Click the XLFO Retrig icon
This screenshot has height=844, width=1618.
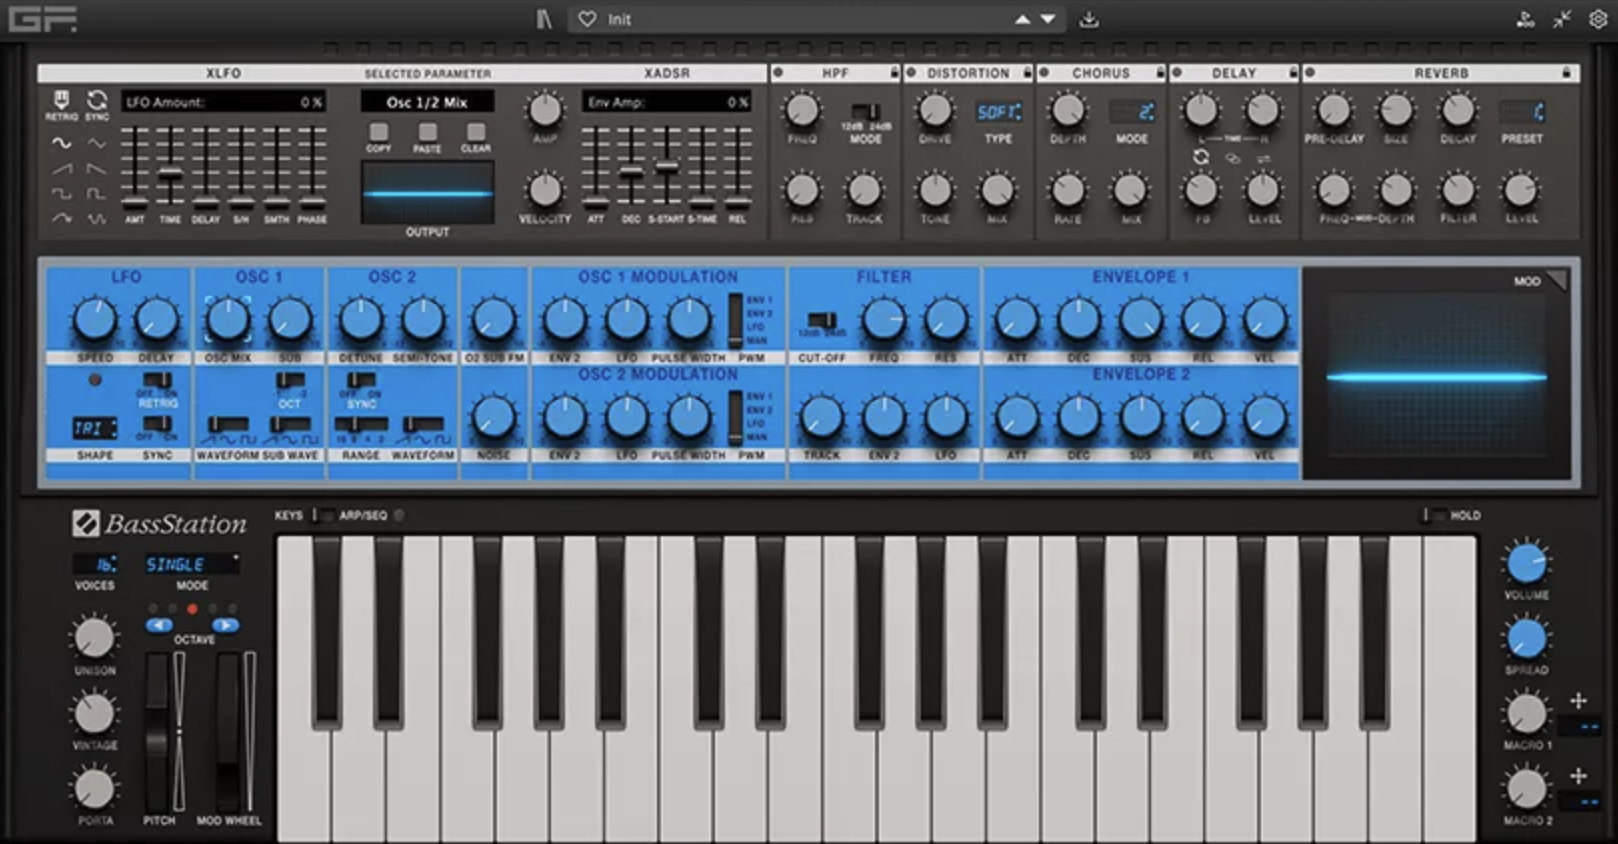[x=61, y=99]
